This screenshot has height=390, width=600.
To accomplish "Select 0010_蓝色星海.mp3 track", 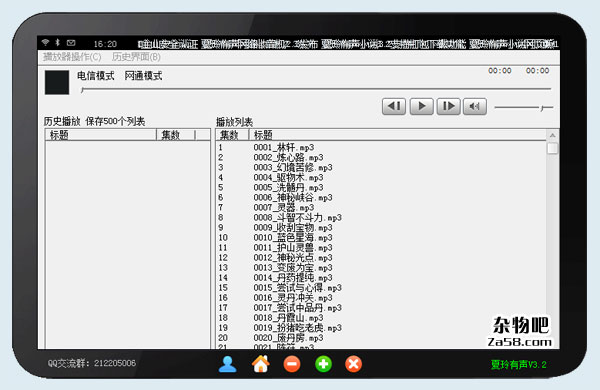I will pos(293,238).
